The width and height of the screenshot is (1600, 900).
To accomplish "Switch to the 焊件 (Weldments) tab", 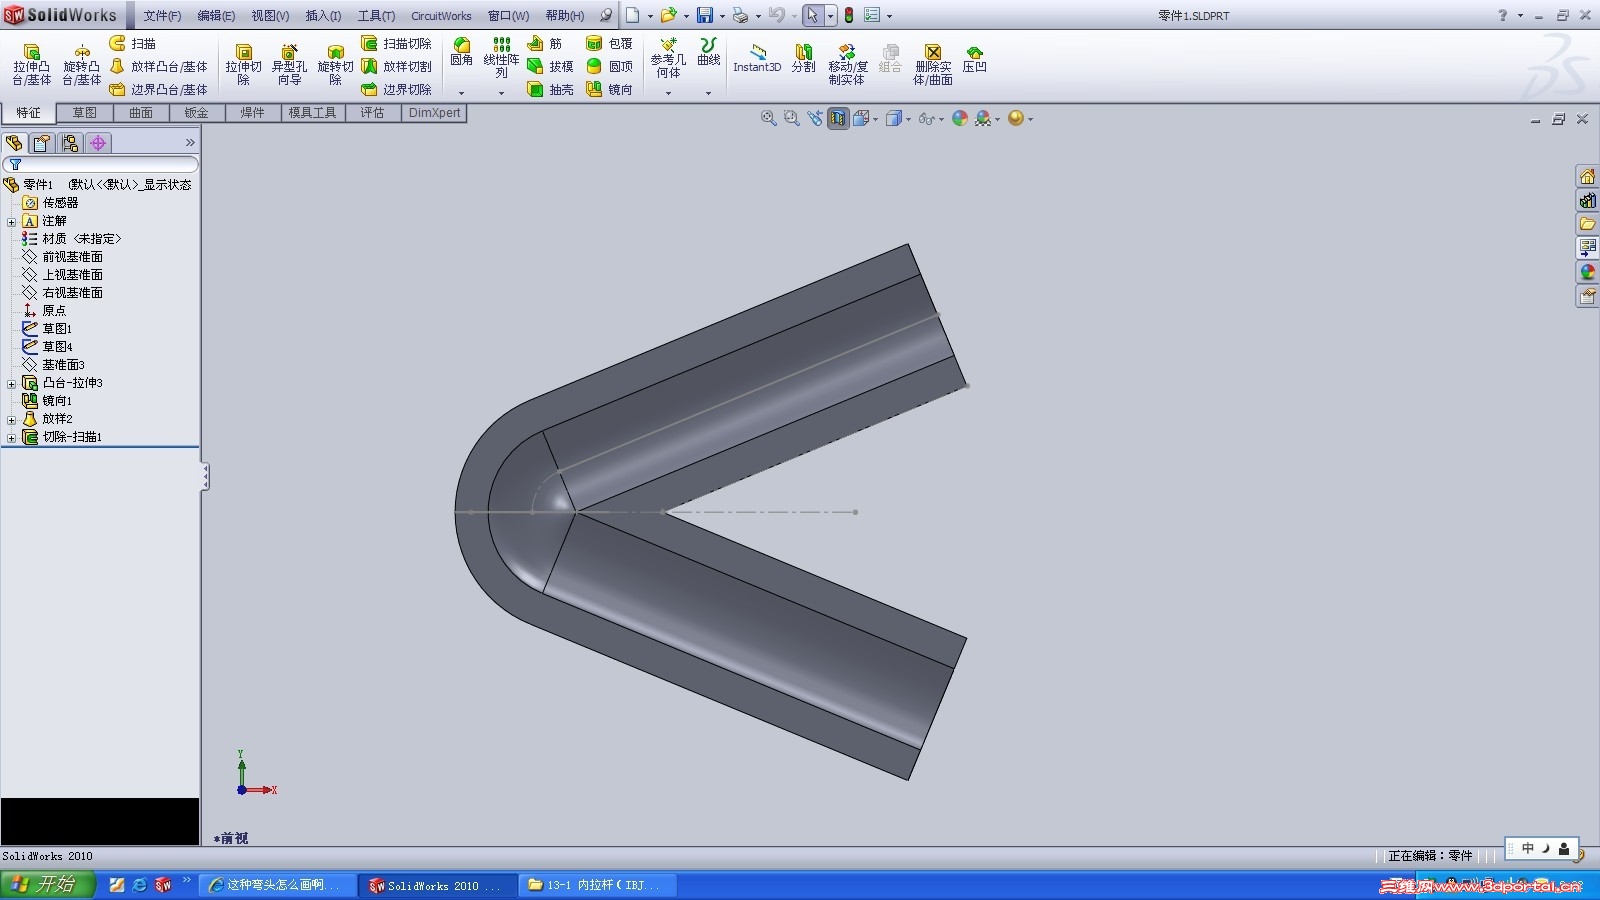I will pyautogui.click(x=253, y=113).
